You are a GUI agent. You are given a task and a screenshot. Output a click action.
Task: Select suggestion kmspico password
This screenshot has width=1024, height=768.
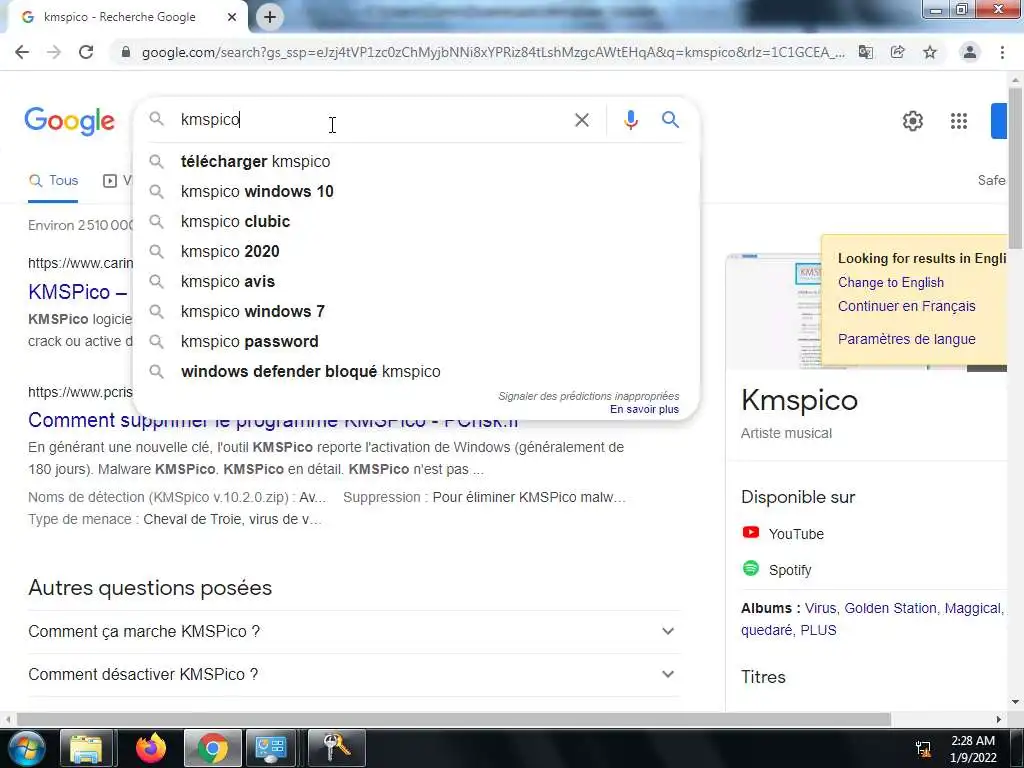pyautogui.click(x=415, y=342)
